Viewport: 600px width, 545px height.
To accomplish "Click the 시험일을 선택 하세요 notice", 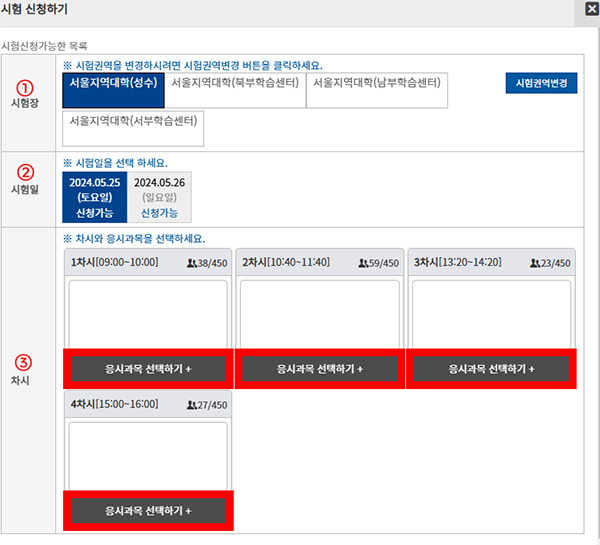I will [x=115, y=163].
